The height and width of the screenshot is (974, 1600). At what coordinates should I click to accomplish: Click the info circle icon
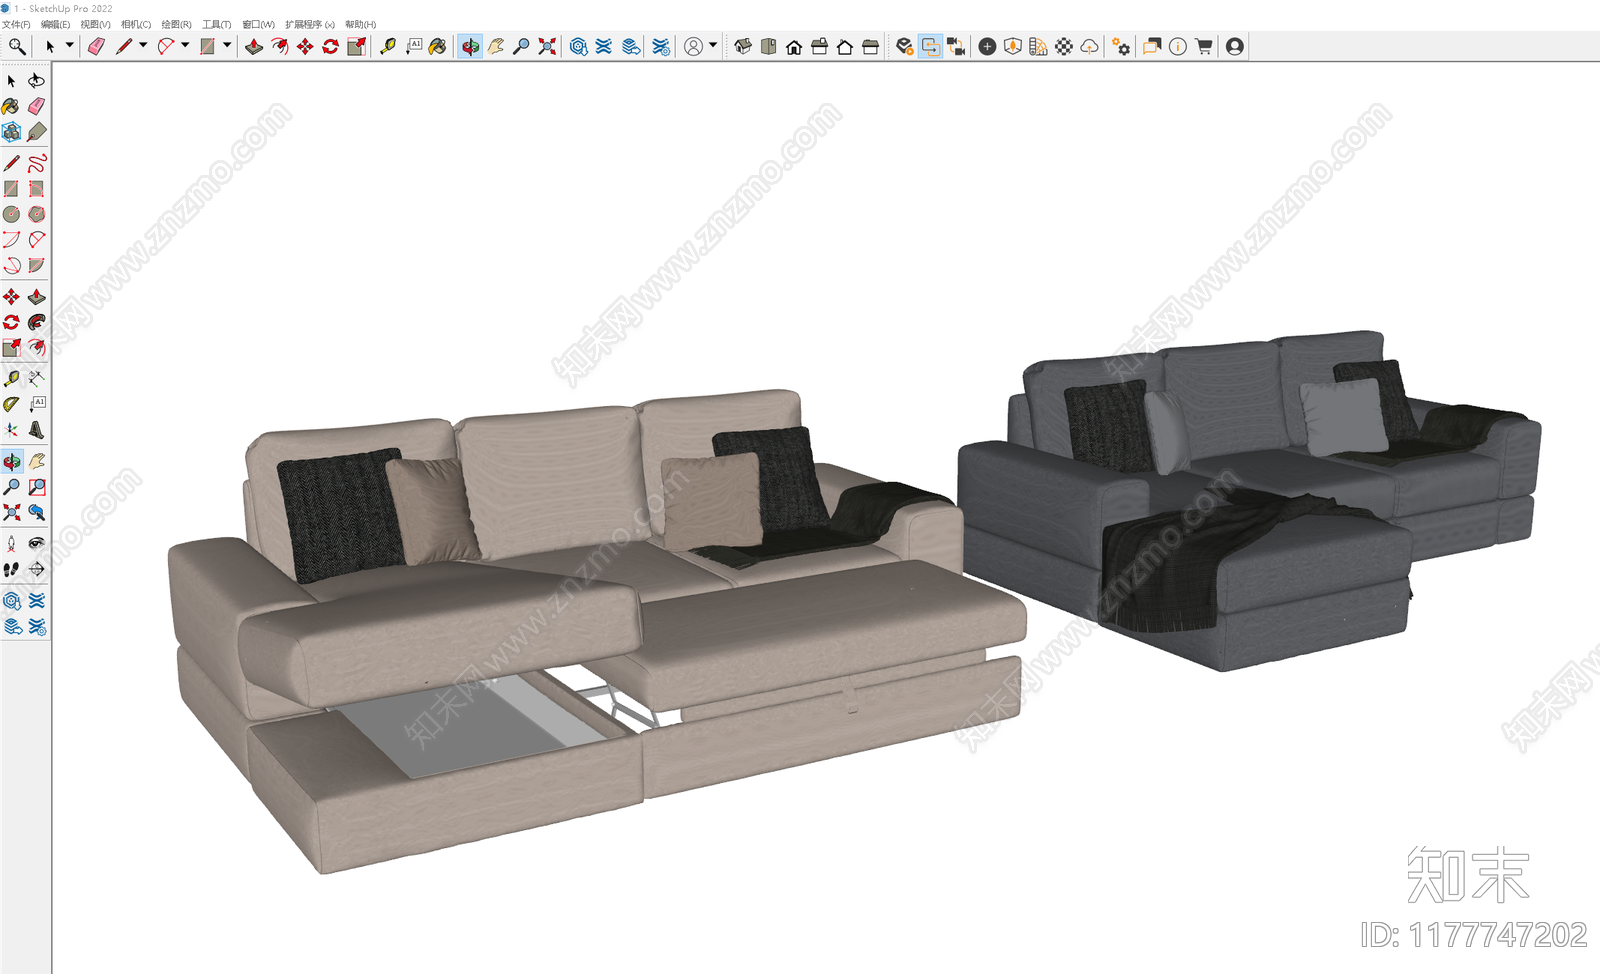(1178, 46)
